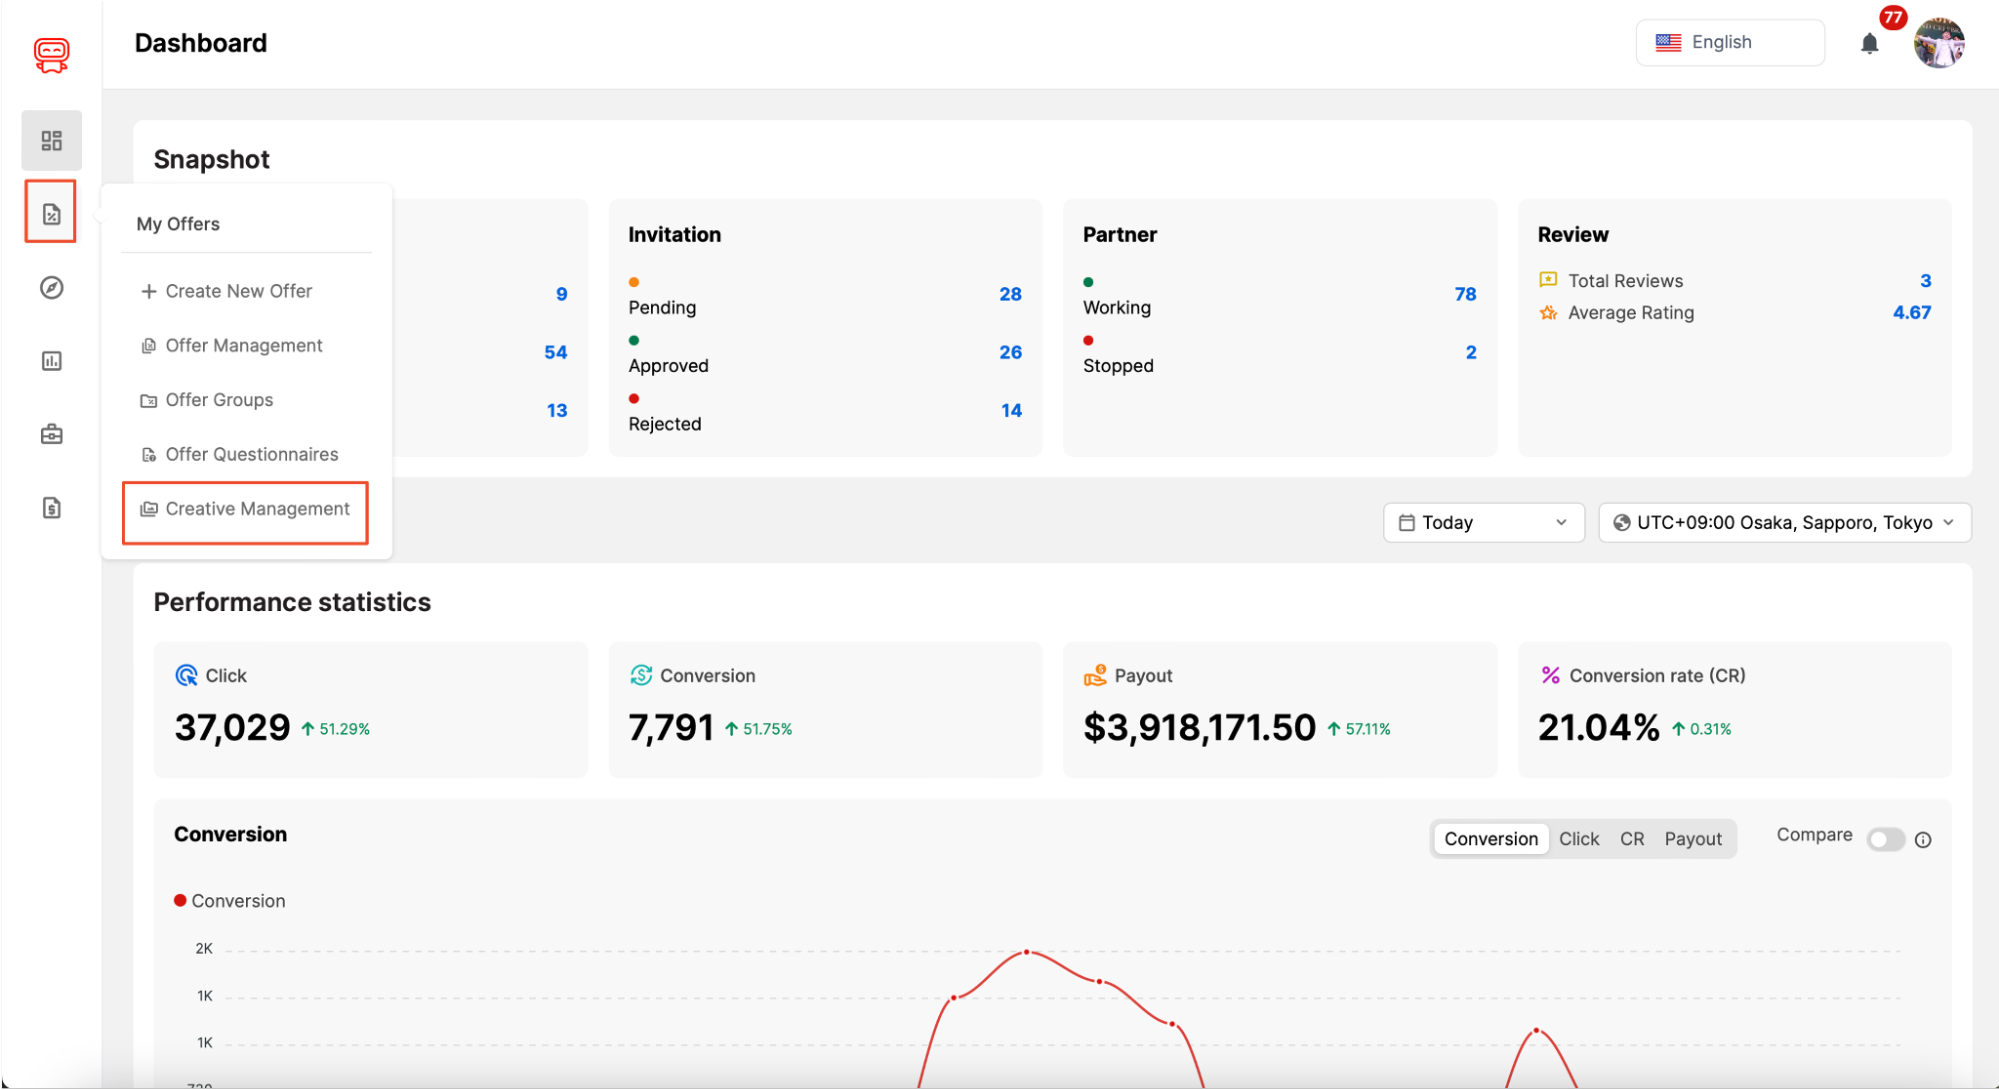The image size is (1999, 1090).
Task: Open the billing invoice icon in sidebar
Action: pyautogui.click(x=51, y=508)
